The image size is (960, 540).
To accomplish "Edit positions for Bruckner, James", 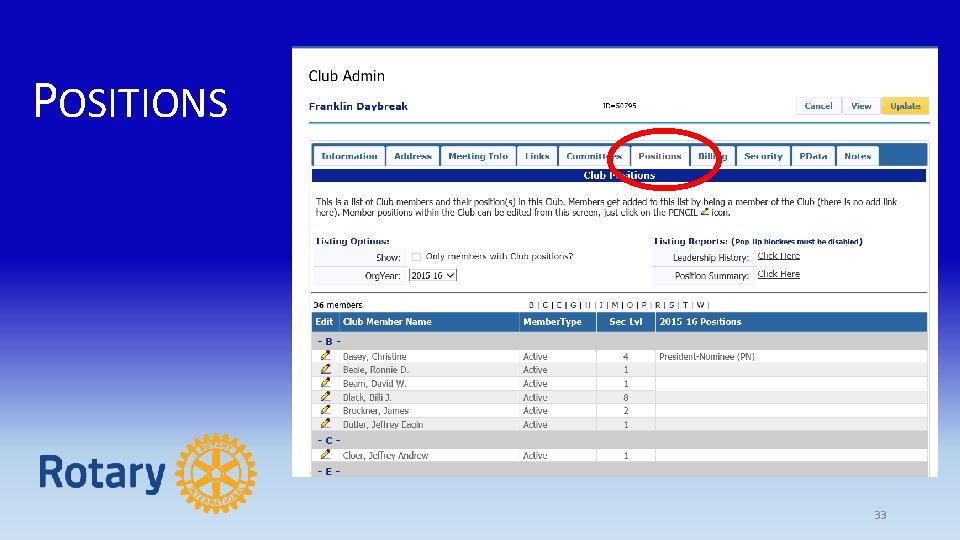I will pos(325,410).
